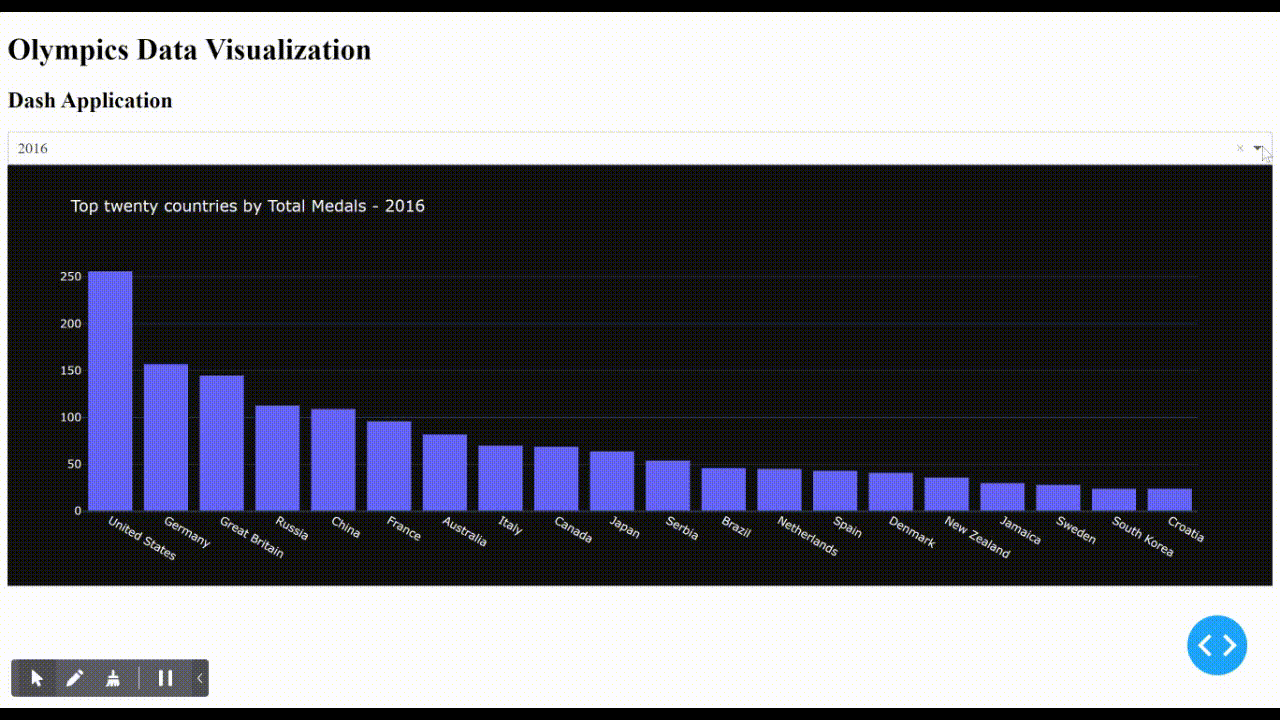The height and width of the screenshot is (720, 1280).
Task: Select the pencil drawing tool
Action: coord(75,678)
